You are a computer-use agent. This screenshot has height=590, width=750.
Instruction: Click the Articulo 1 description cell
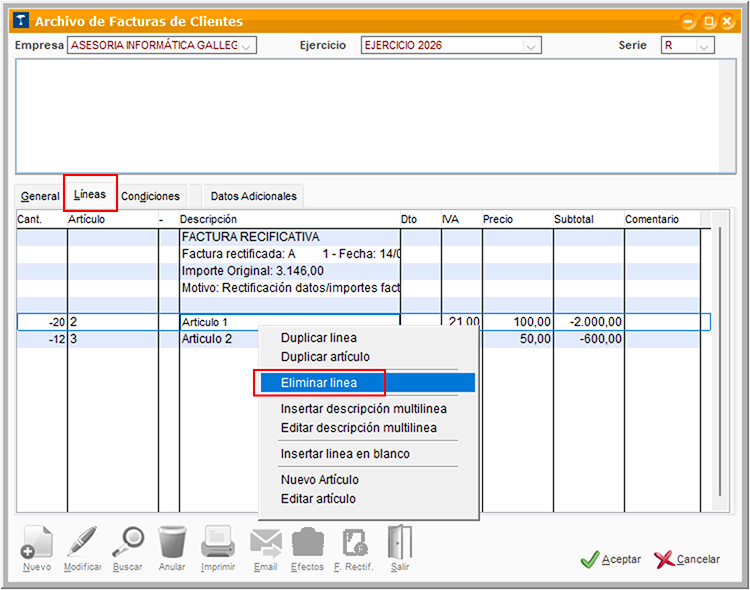[290, 322]
